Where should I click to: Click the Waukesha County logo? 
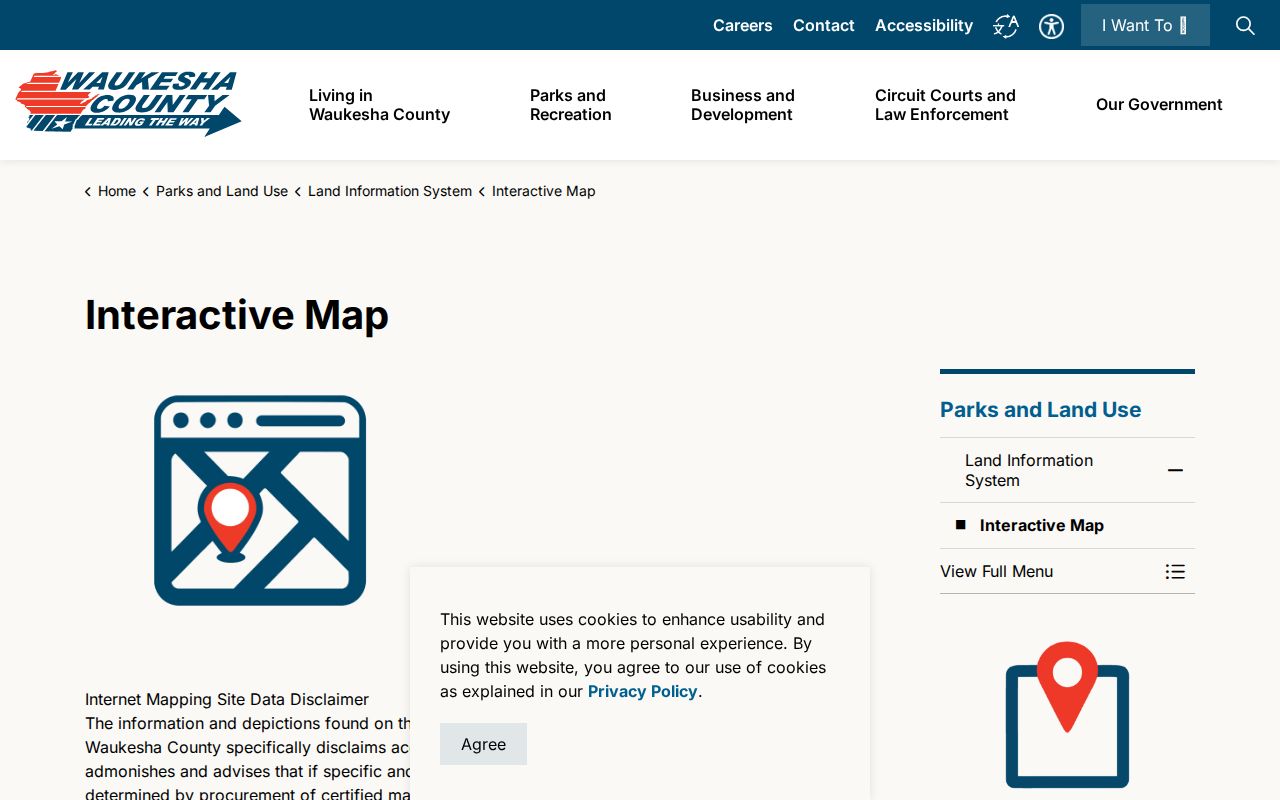[128, 103]
